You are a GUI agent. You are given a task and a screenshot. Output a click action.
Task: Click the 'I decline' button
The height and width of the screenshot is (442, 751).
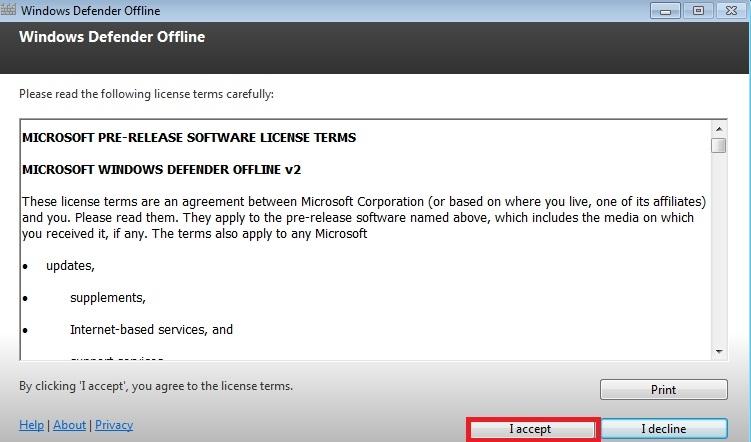pos(664,429)
